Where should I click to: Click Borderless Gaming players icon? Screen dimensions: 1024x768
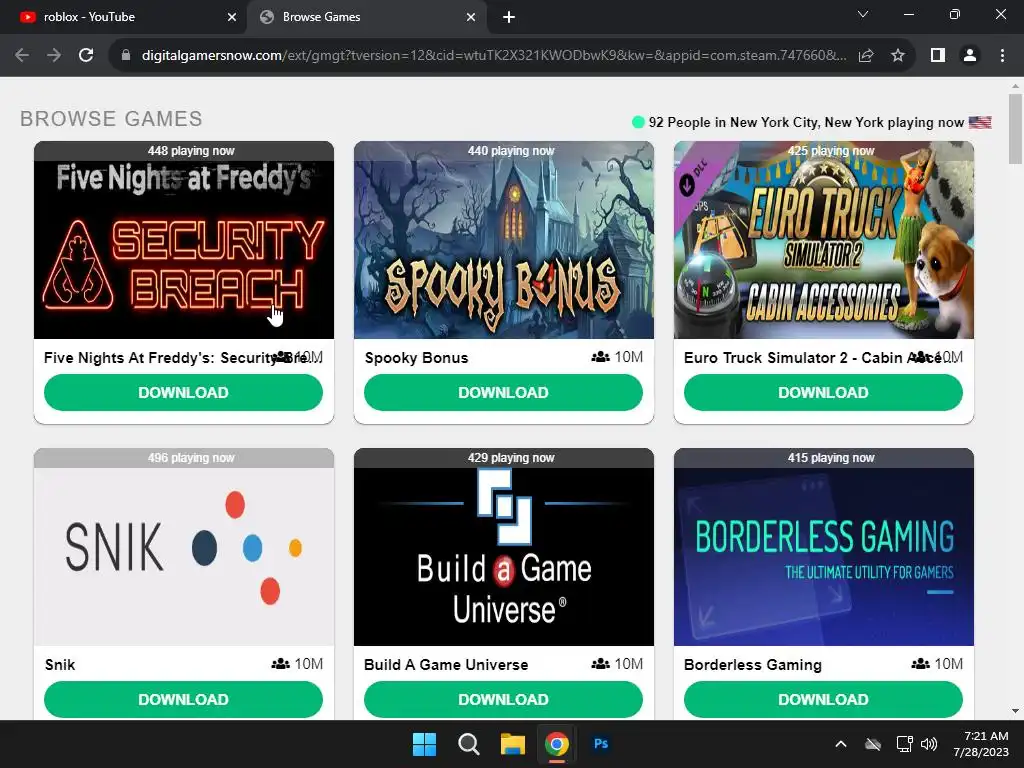click(920, 664)
